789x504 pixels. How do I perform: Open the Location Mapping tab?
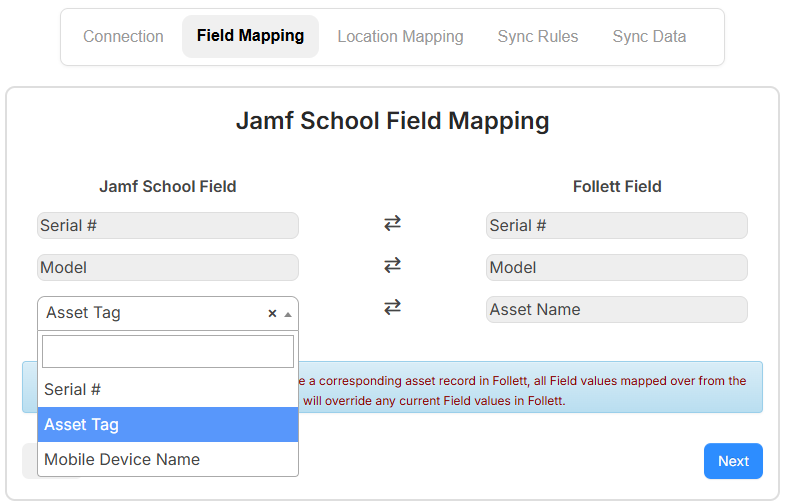[400, 36]
